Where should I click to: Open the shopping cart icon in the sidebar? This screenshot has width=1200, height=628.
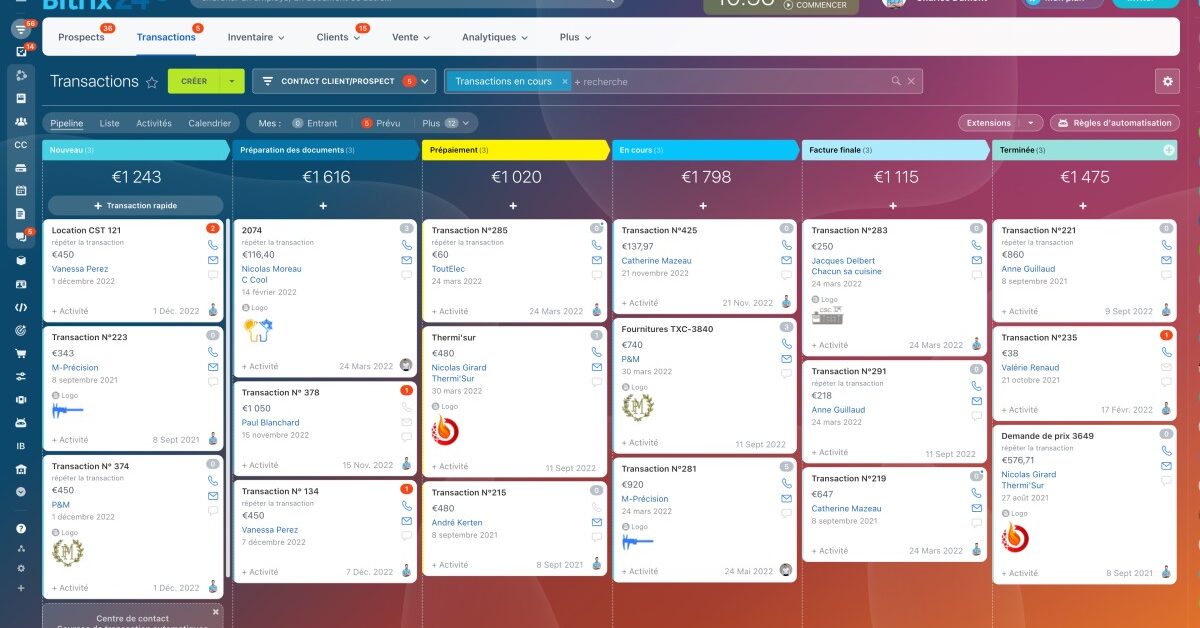coord(22,353)
